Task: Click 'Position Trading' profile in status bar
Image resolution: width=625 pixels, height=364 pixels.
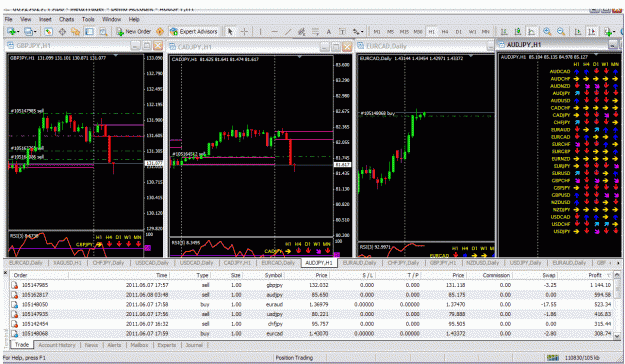Action: click(x=294, y=358)
